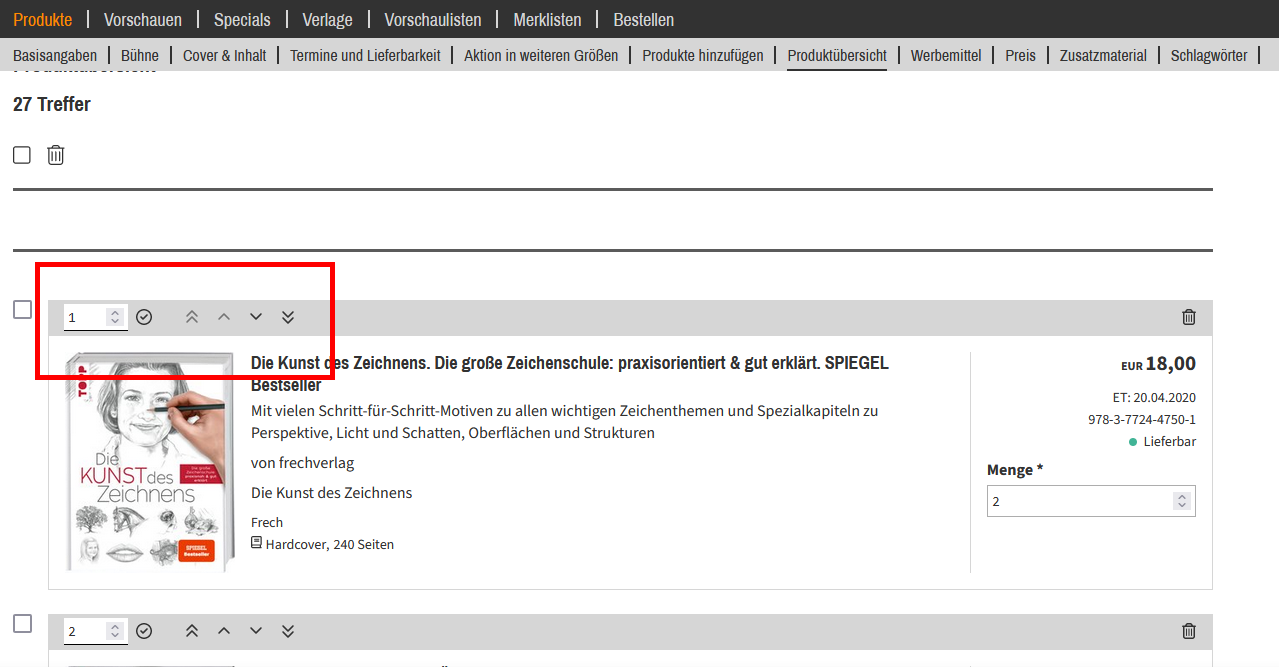This screenshot has height=667, width=1279.
Task: Move item 2 down one position
Action: coord(256,631)
